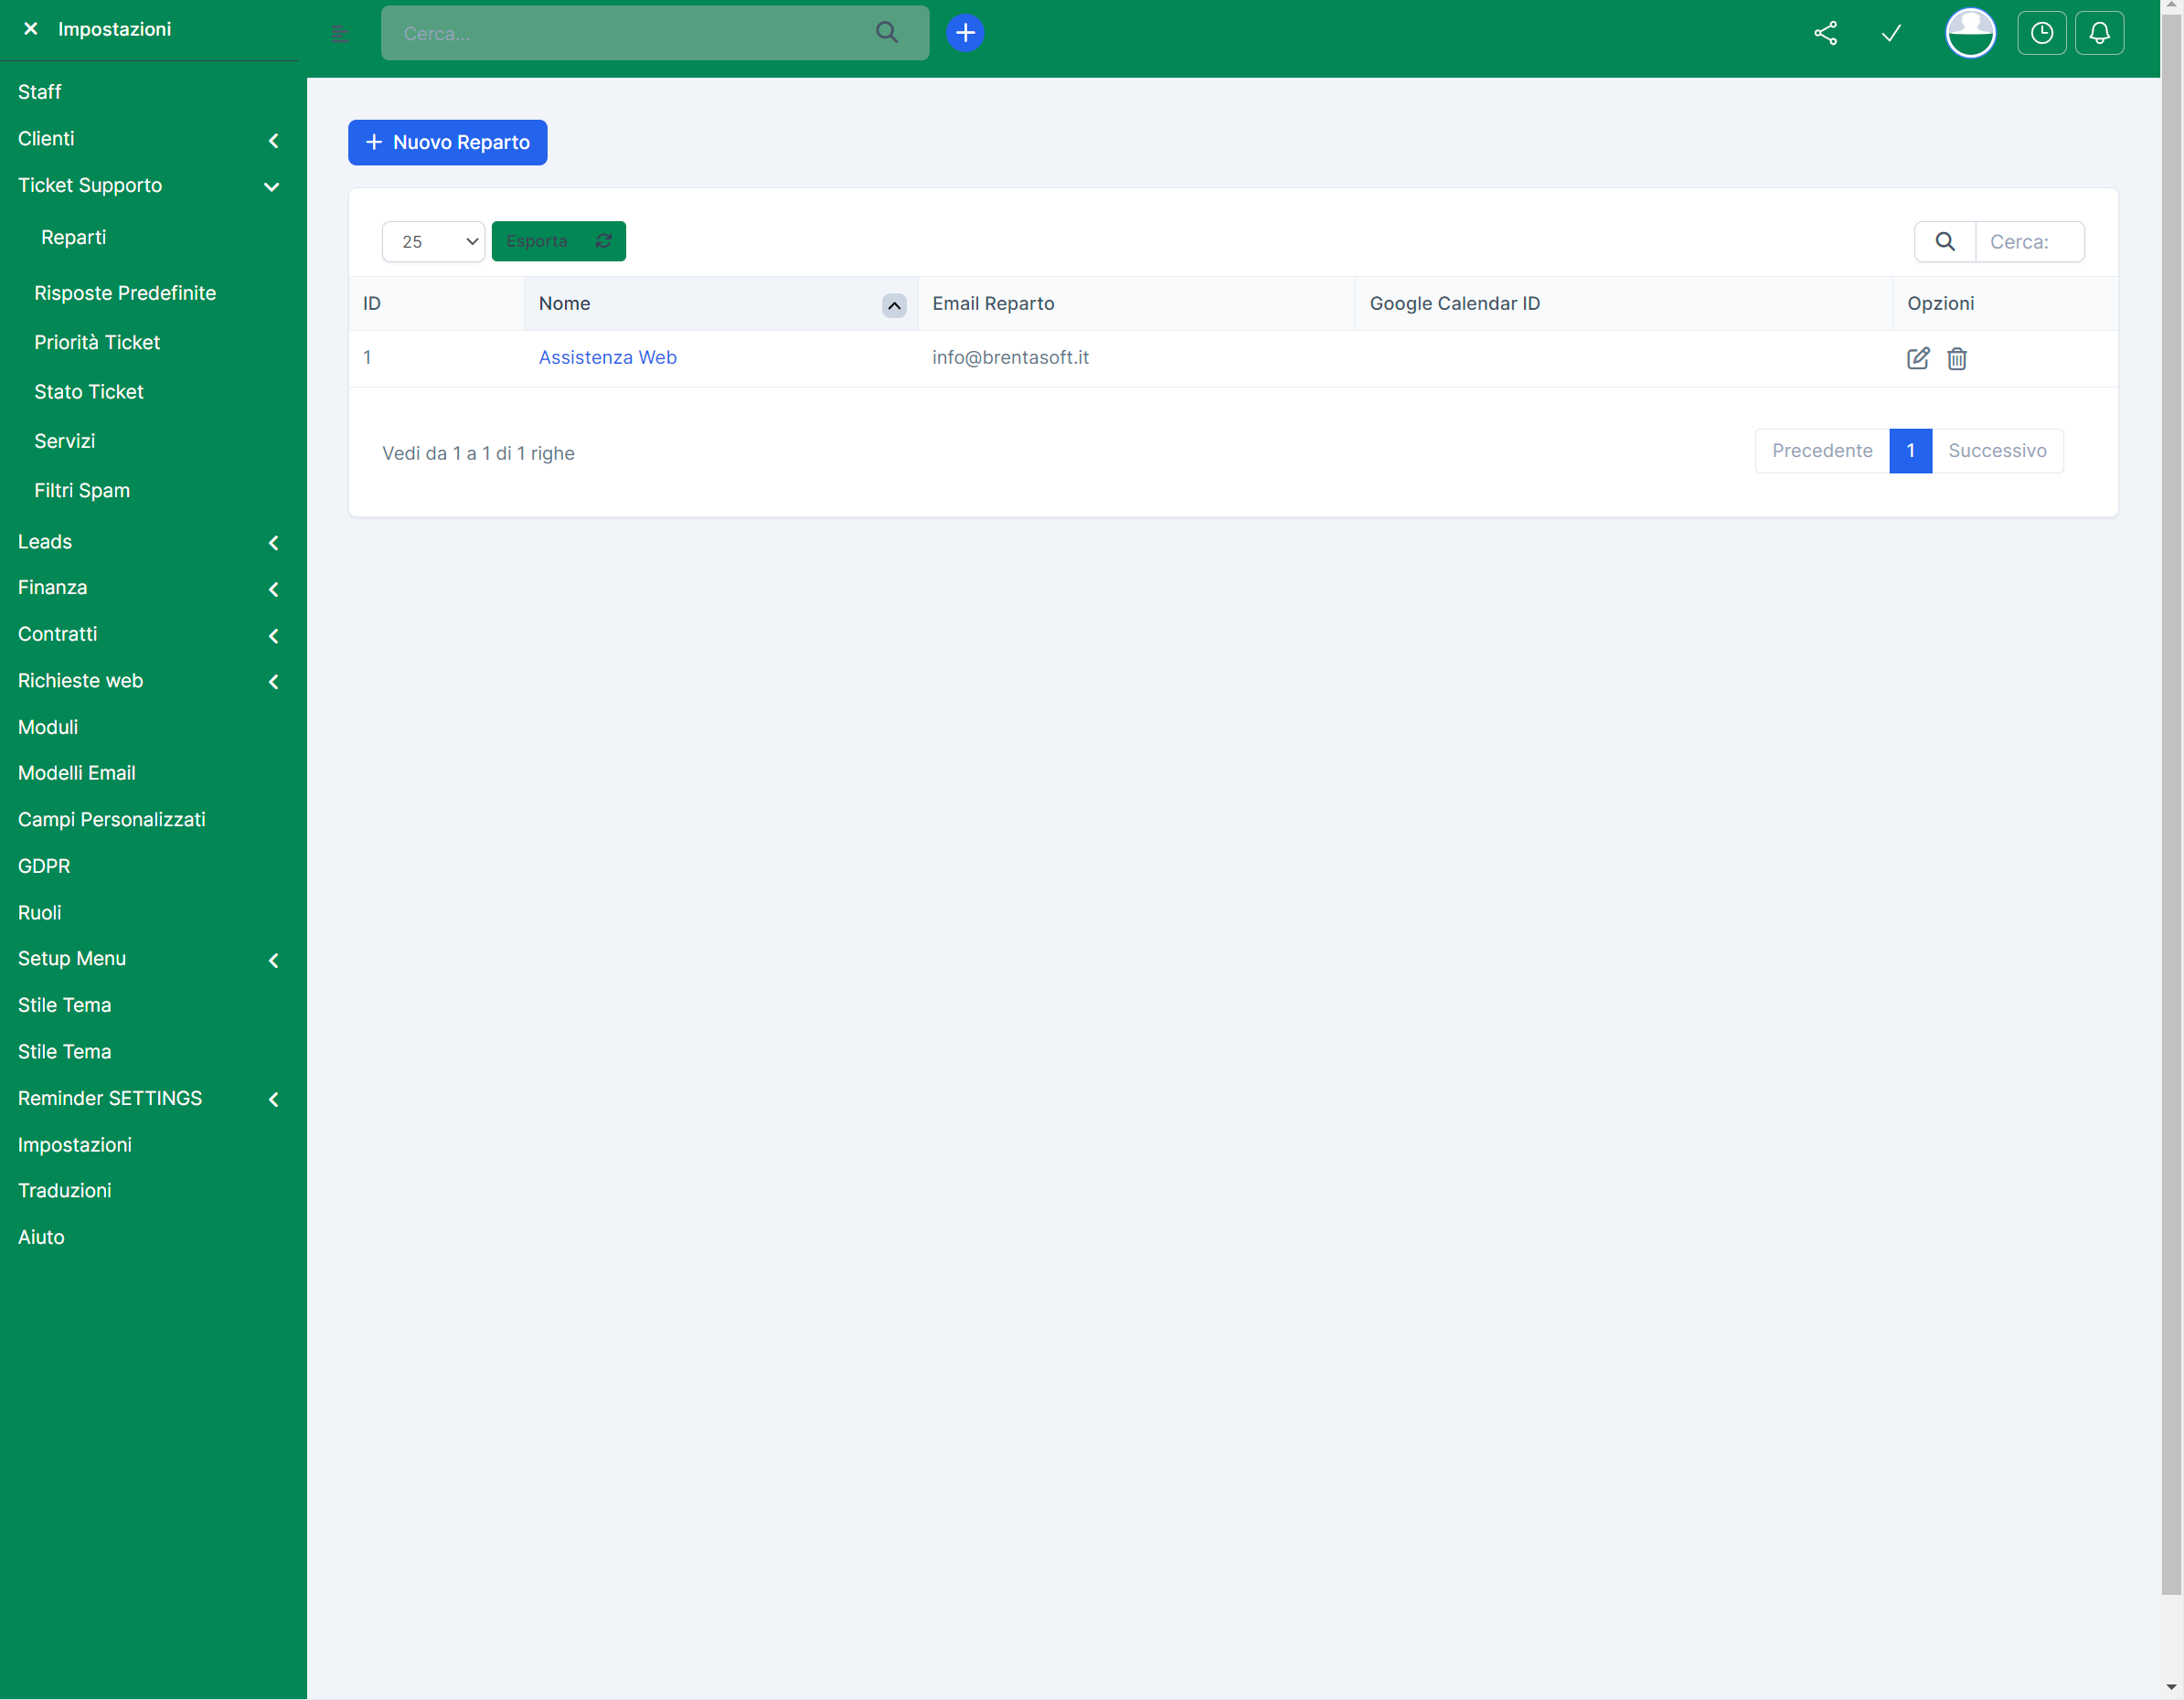Open the timesheet clock icon

click(x=2041, y=33)
